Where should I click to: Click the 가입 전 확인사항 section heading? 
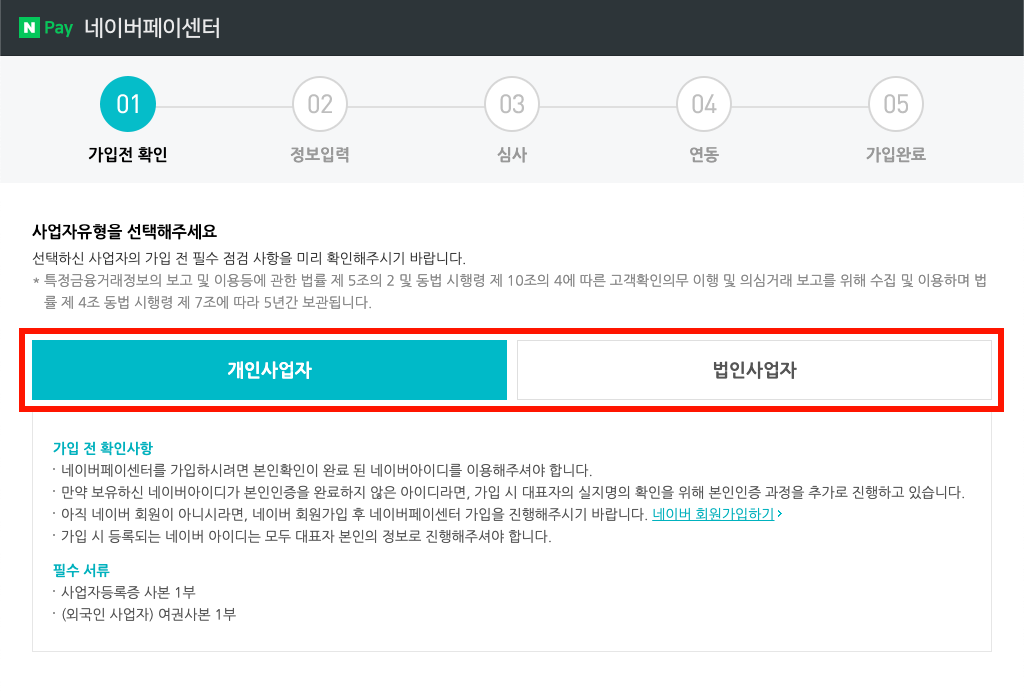(103, 449)
